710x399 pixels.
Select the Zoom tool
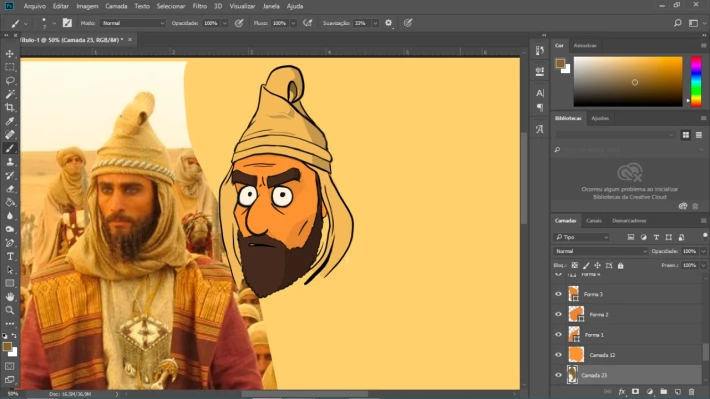10,310
